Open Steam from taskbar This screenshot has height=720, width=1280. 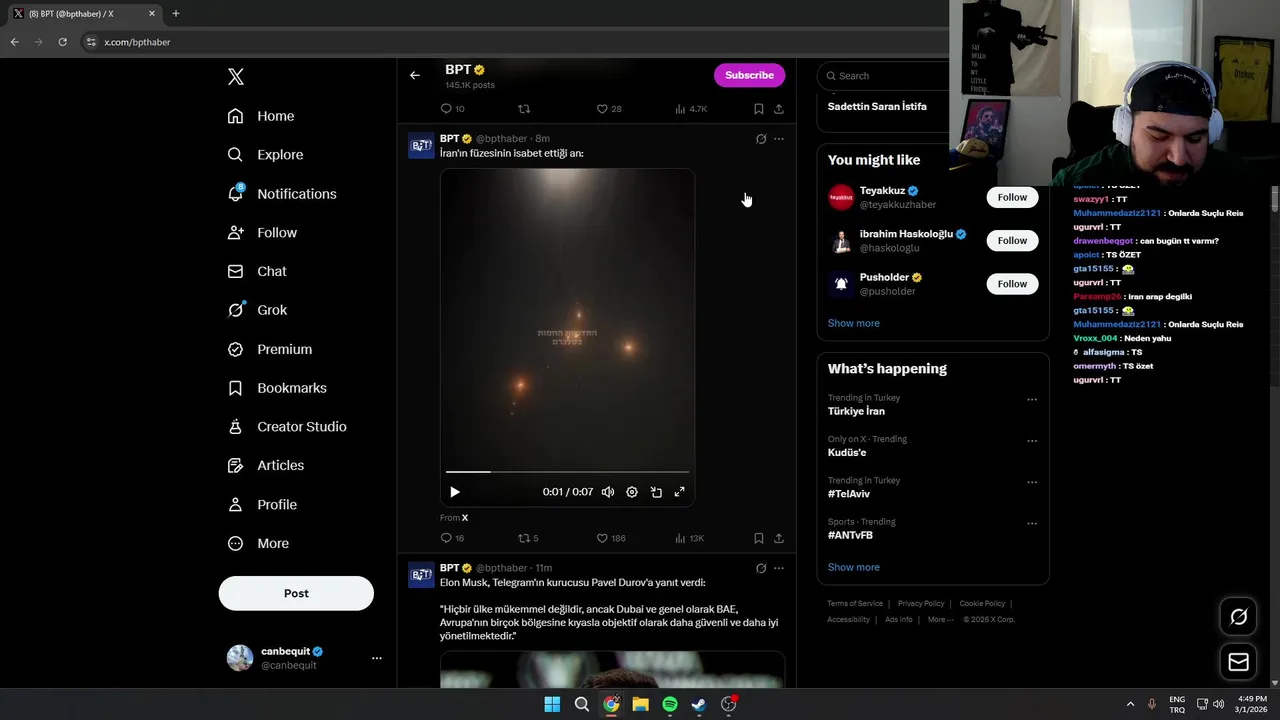point(699,704)
